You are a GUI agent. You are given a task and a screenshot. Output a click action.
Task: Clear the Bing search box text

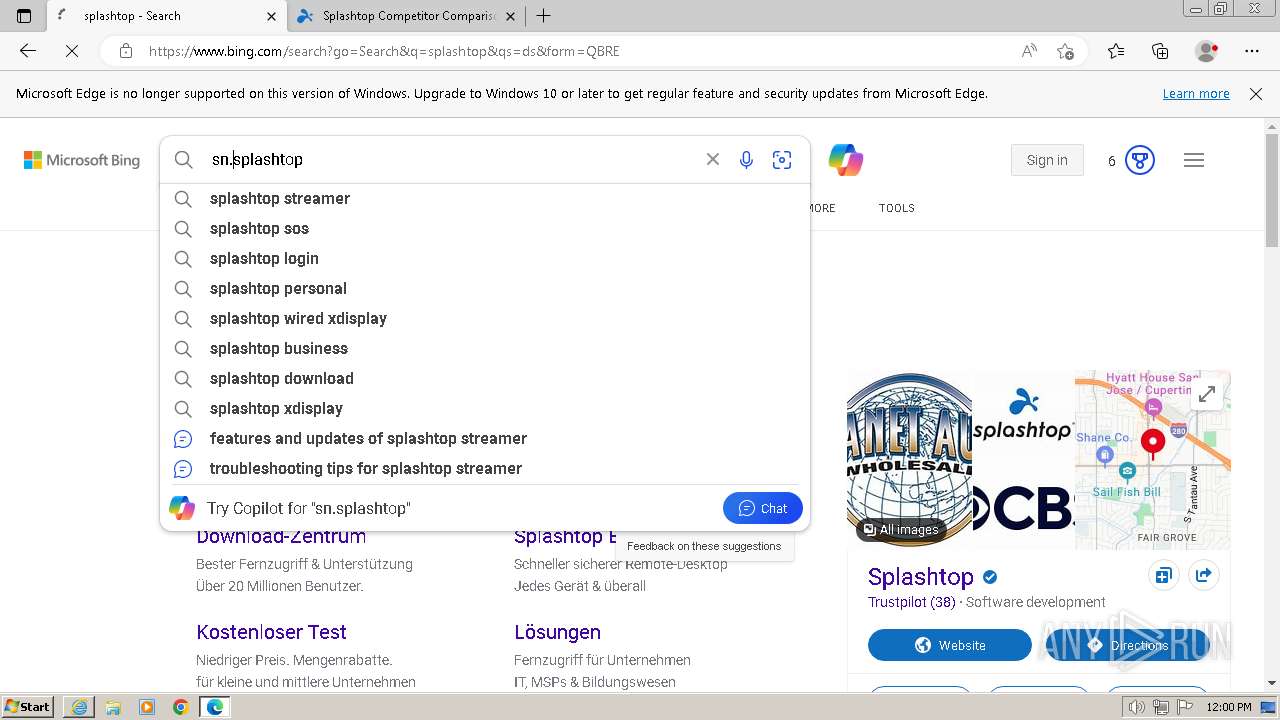point(713,159)
